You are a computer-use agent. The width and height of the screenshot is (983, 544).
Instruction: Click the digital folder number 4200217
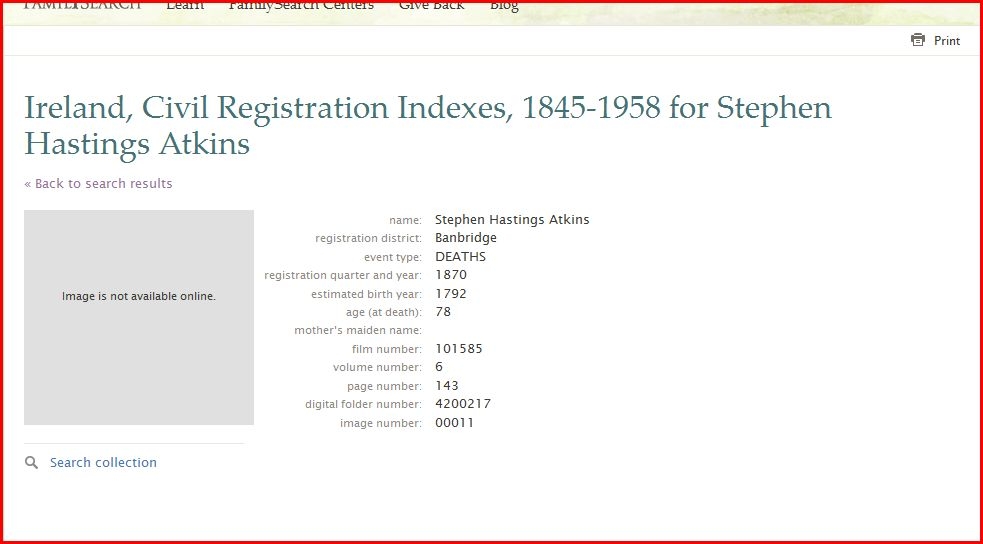pyautogui.click(x=463, y=404)
